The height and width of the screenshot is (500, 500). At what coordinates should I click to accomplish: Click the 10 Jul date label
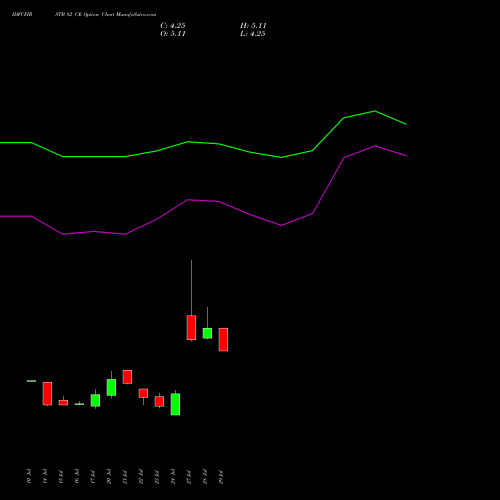tap(29, 477)
